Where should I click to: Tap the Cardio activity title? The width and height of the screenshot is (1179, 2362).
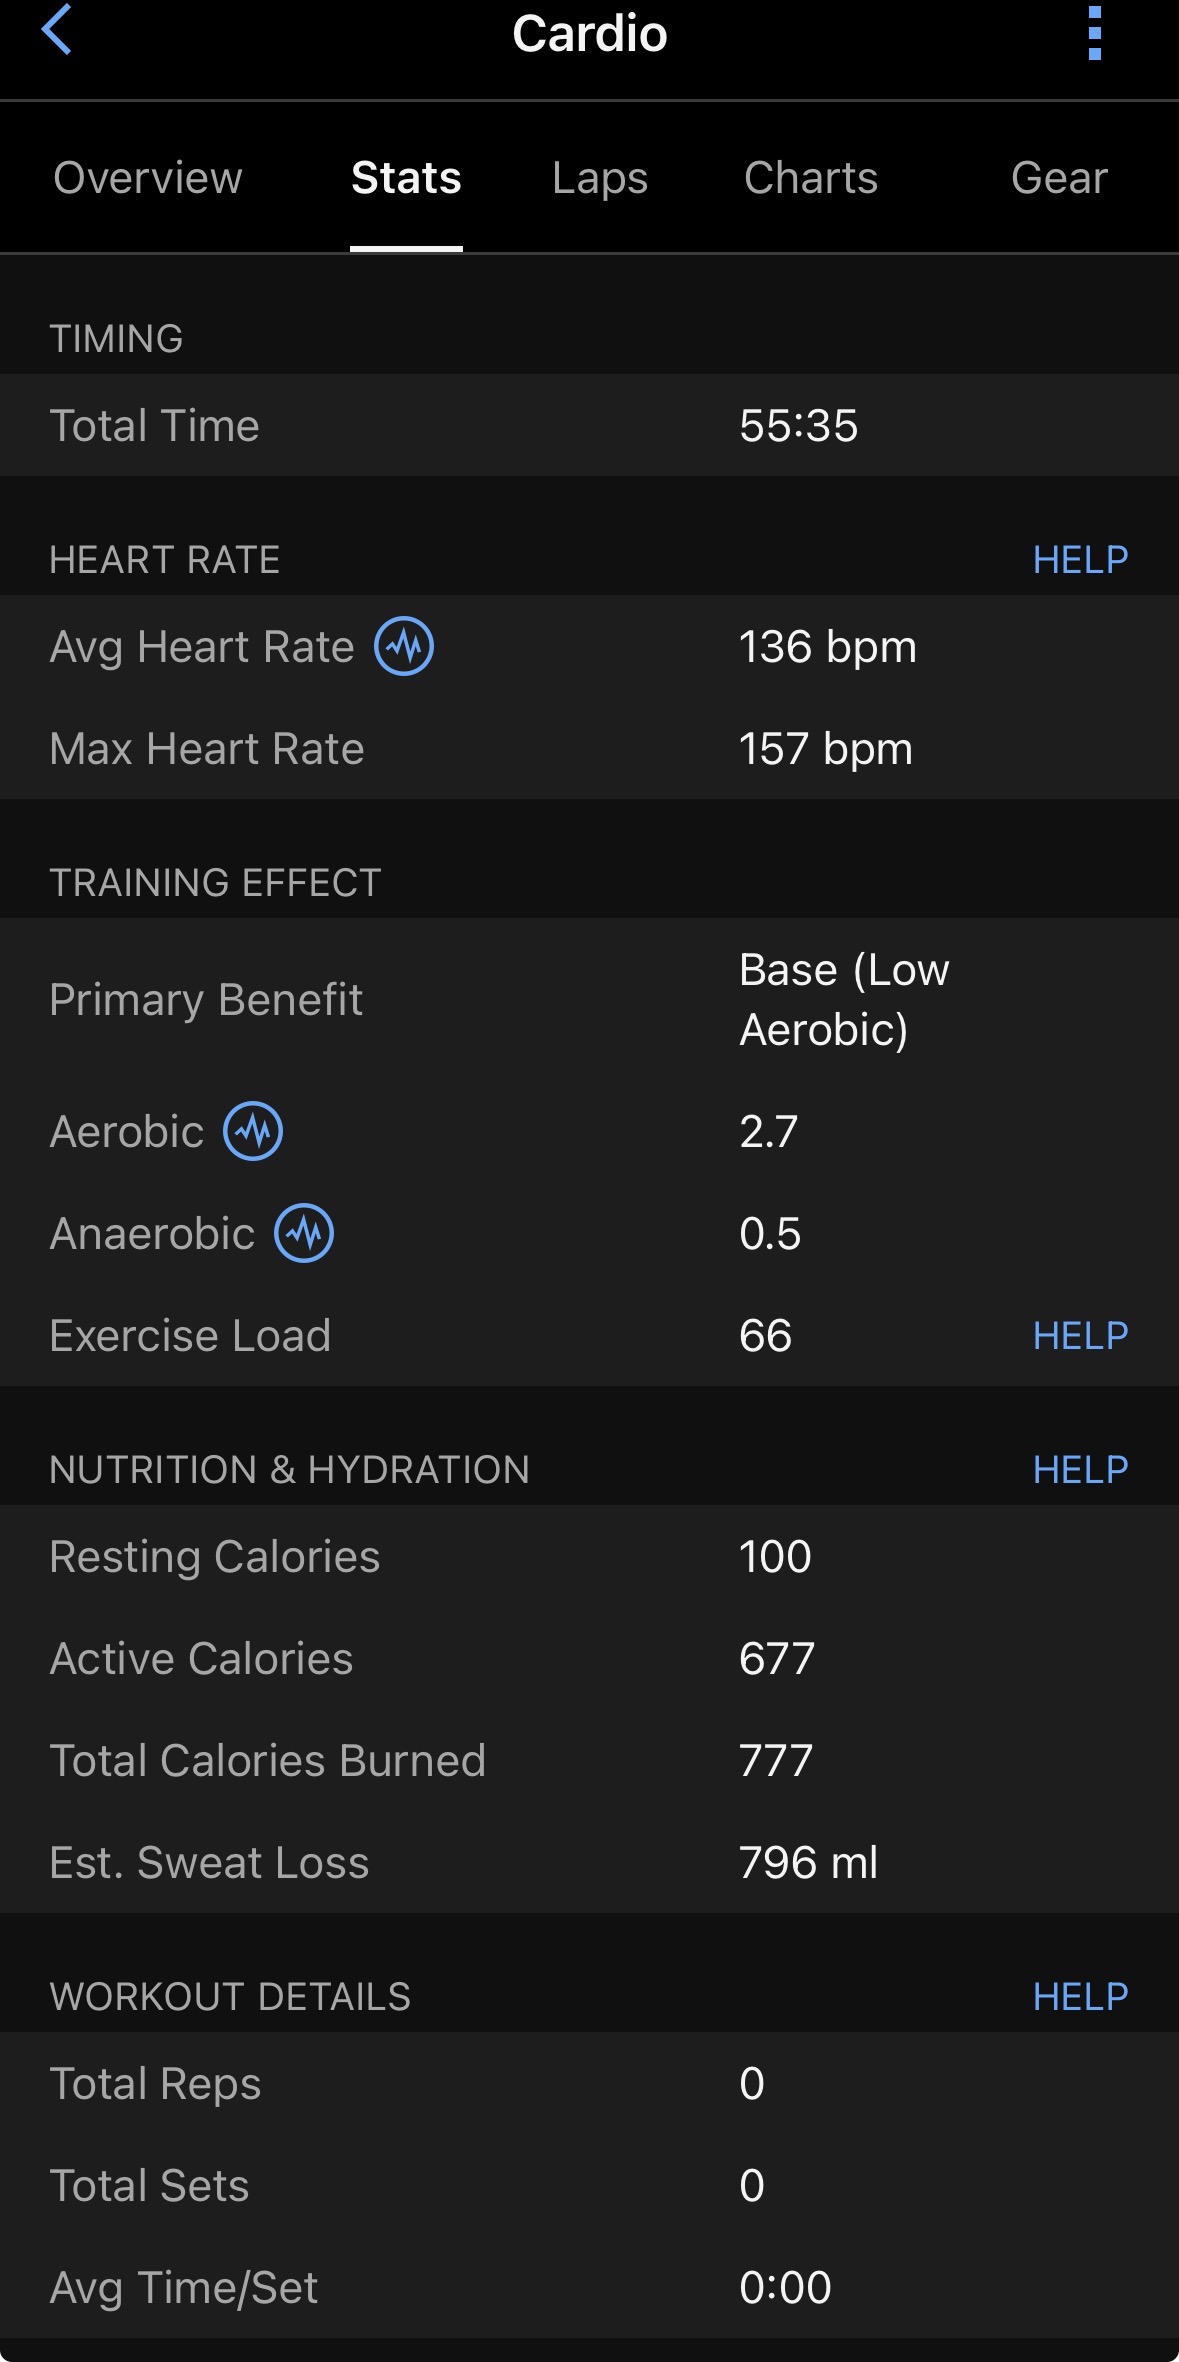click(589, 34)
